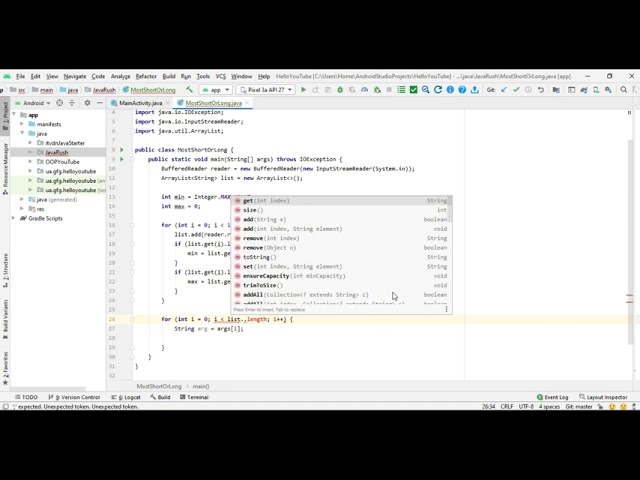Image resolution: width=640 pixels, height=480 pixels.
Task: Run main method from gutter arrow line 9
Action: point(122,159)
